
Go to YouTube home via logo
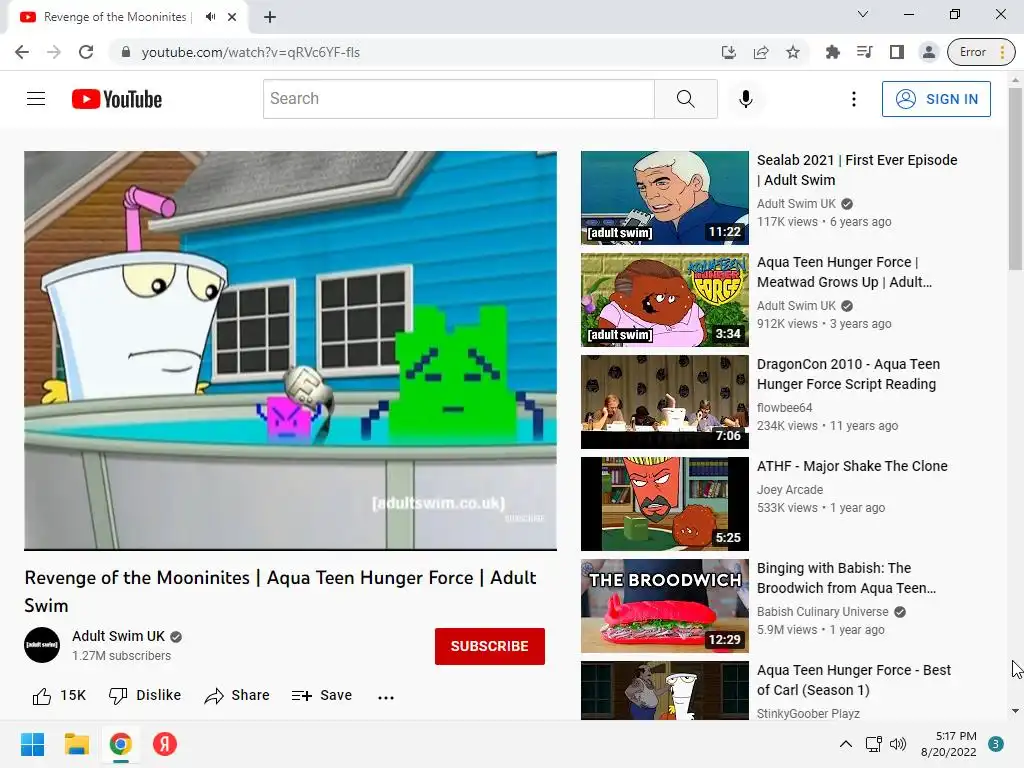(117, 99)
